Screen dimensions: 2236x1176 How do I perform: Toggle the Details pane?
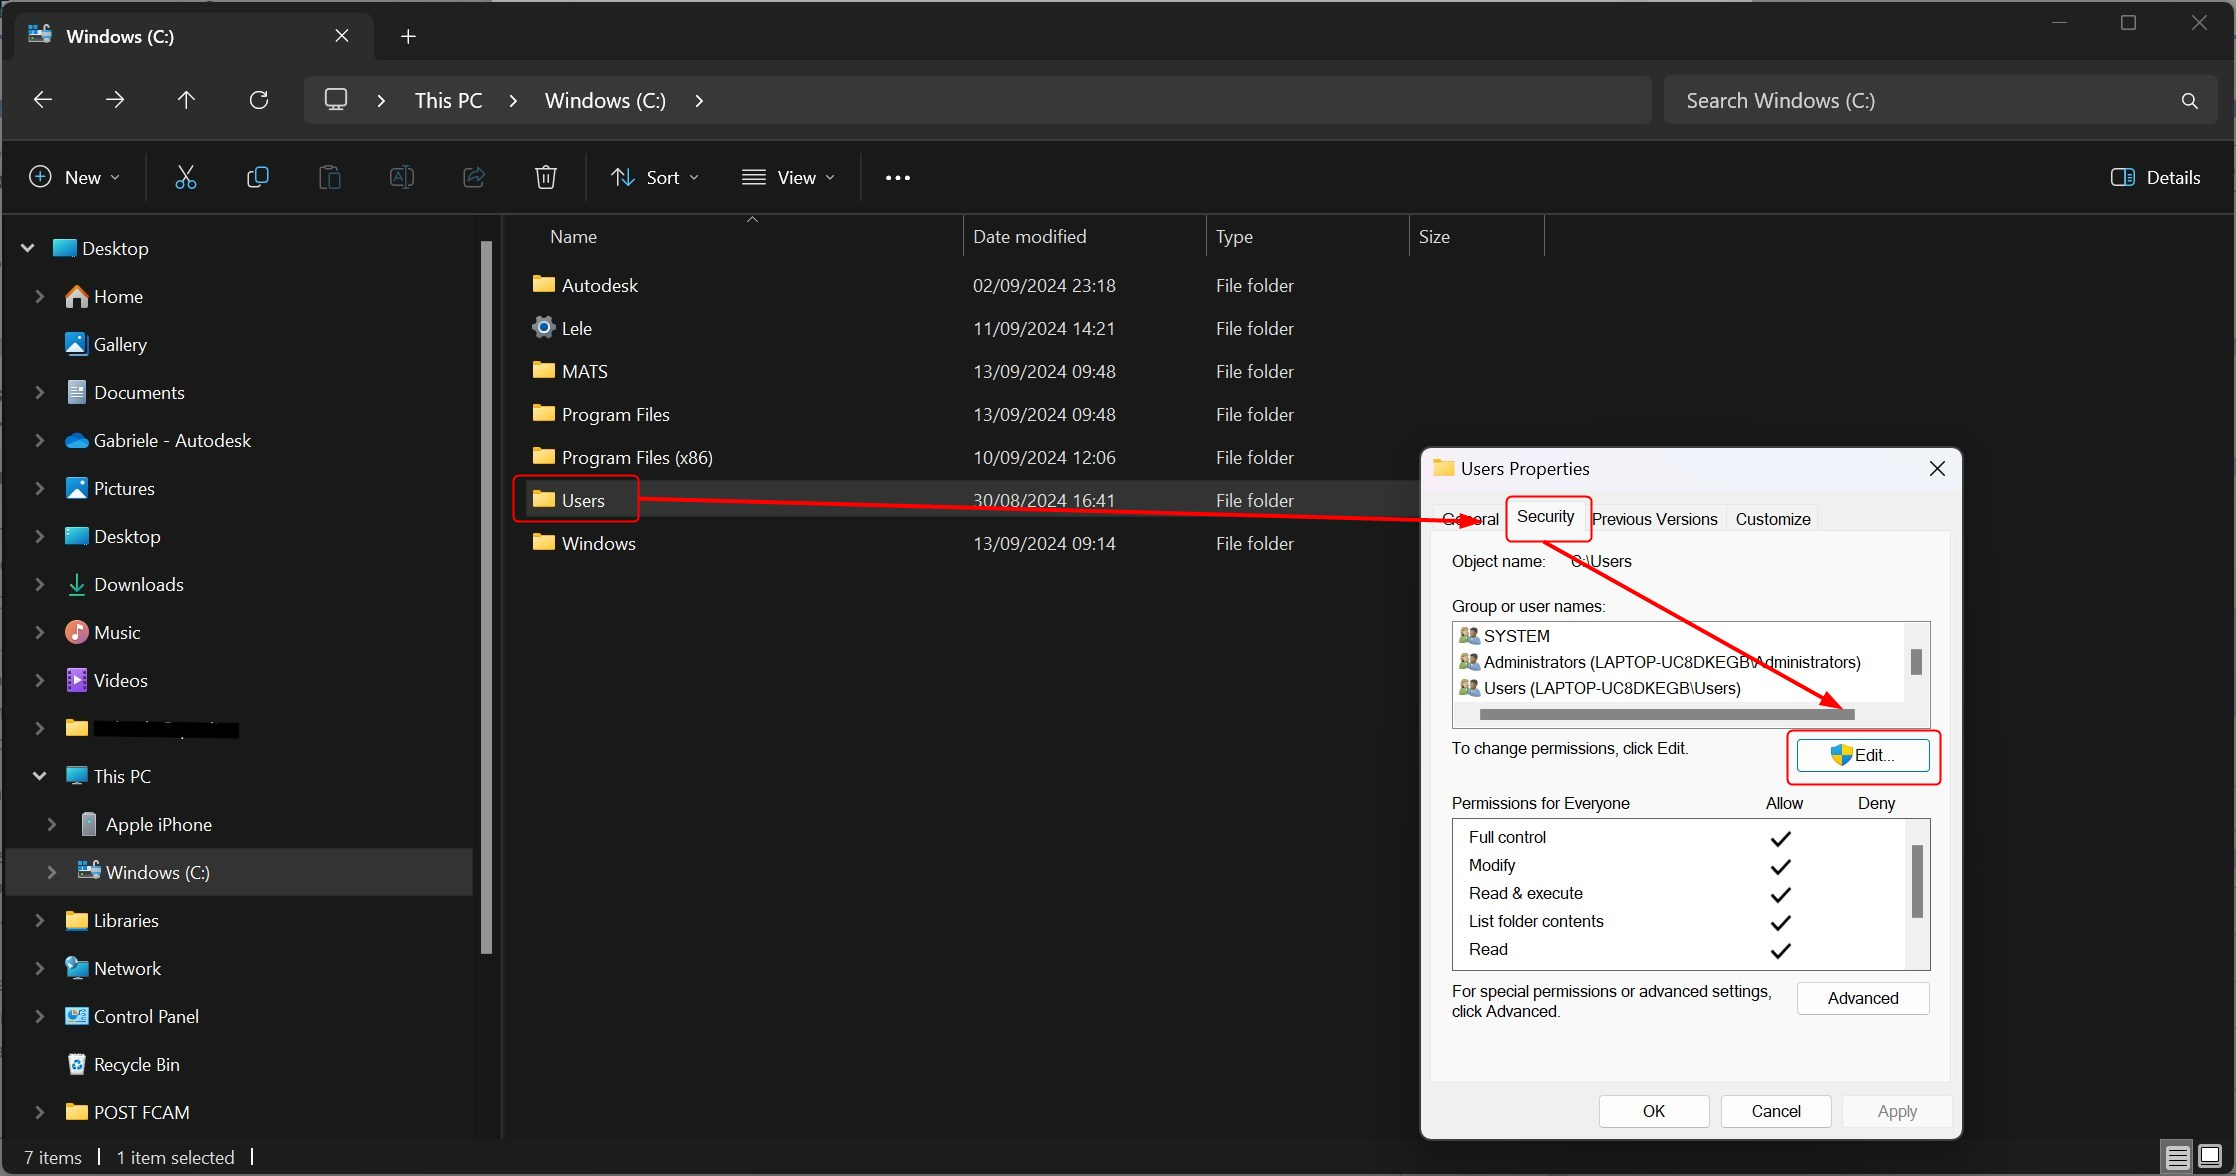[2155, 177]
